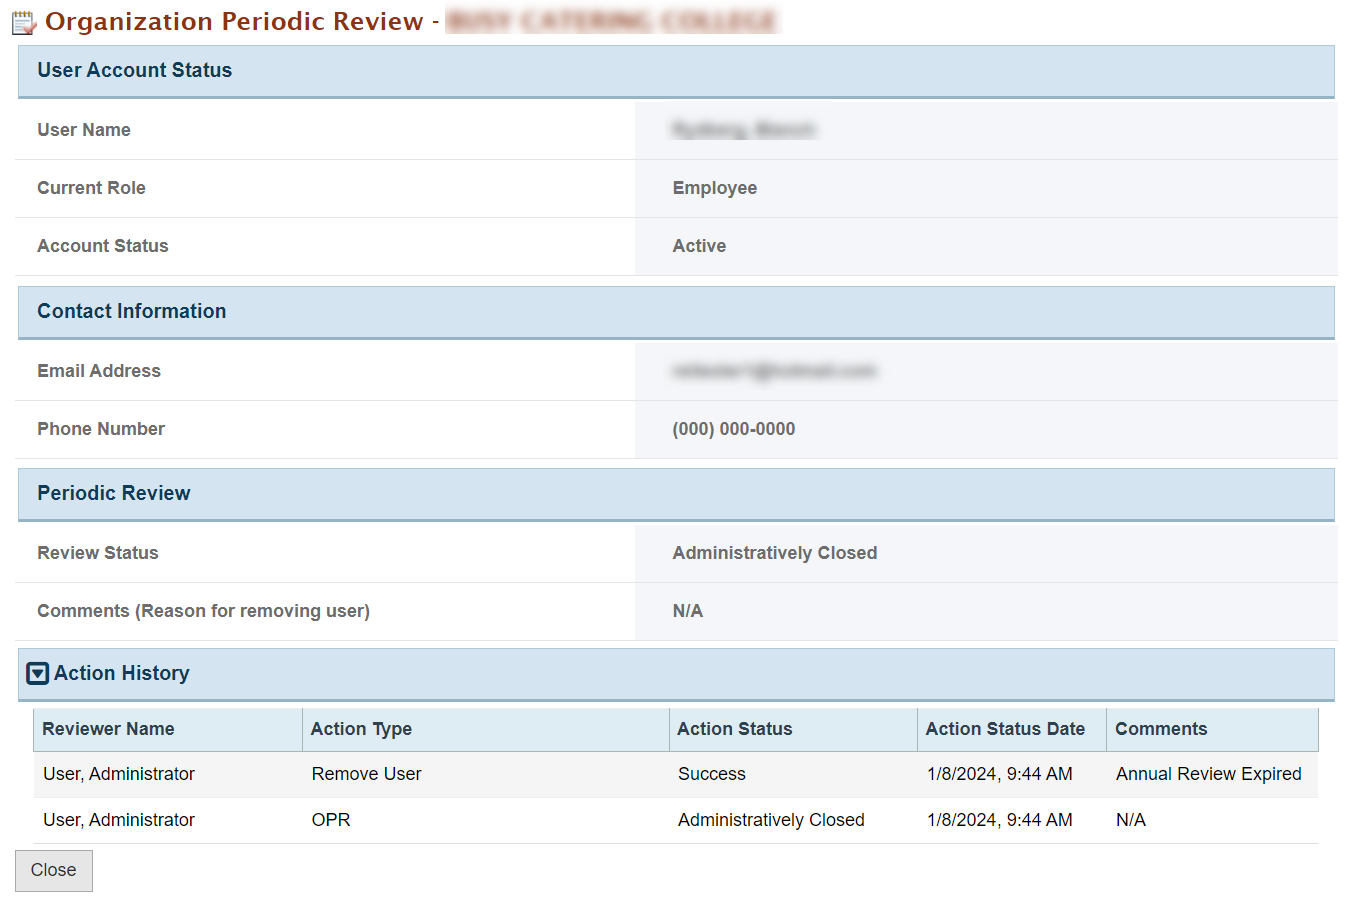The image size is (1348, 898).
Task: Click the Current Role field label
Action: 91,188
